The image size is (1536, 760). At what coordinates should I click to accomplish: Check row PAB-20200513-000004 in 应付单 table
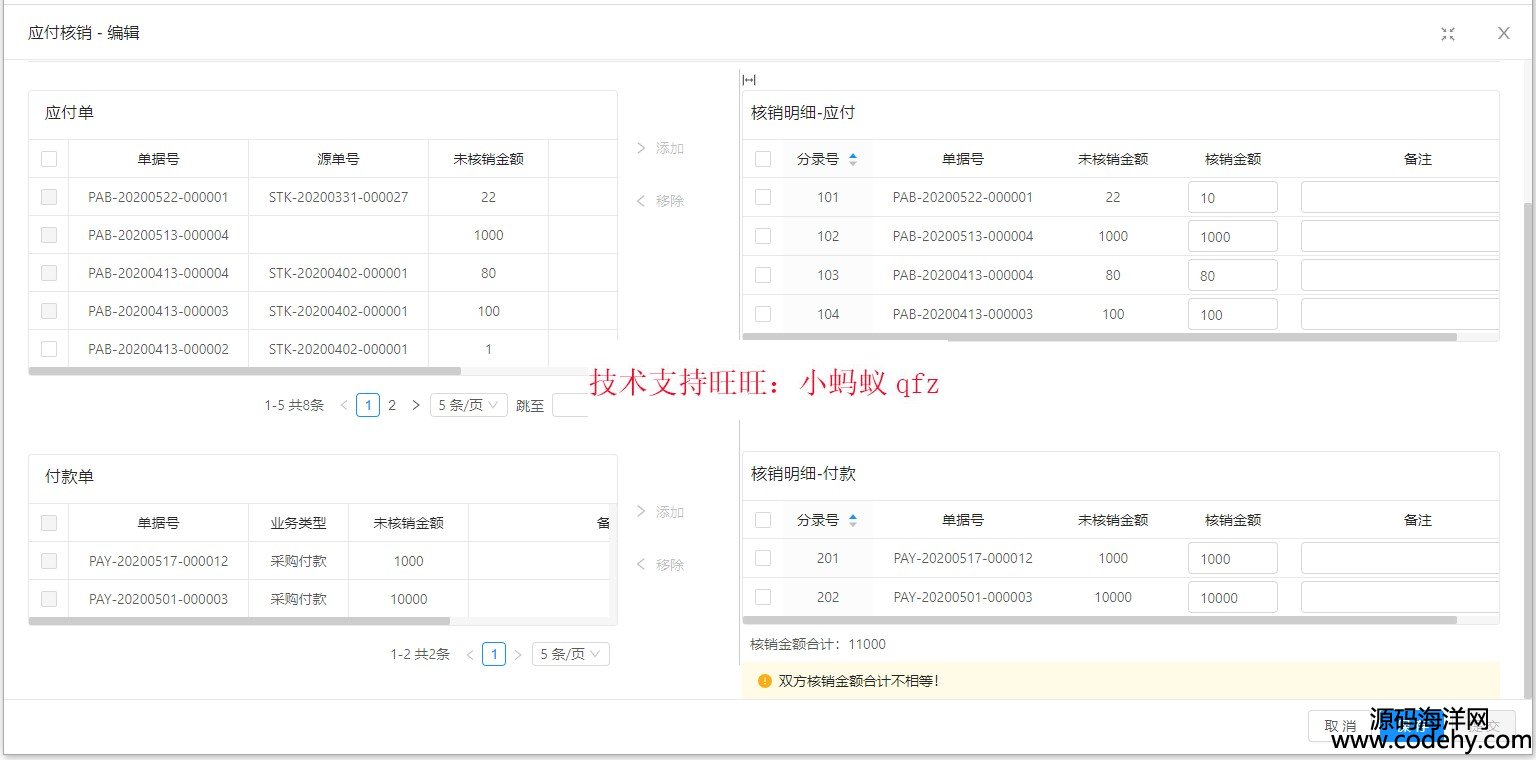click(49, 235)
